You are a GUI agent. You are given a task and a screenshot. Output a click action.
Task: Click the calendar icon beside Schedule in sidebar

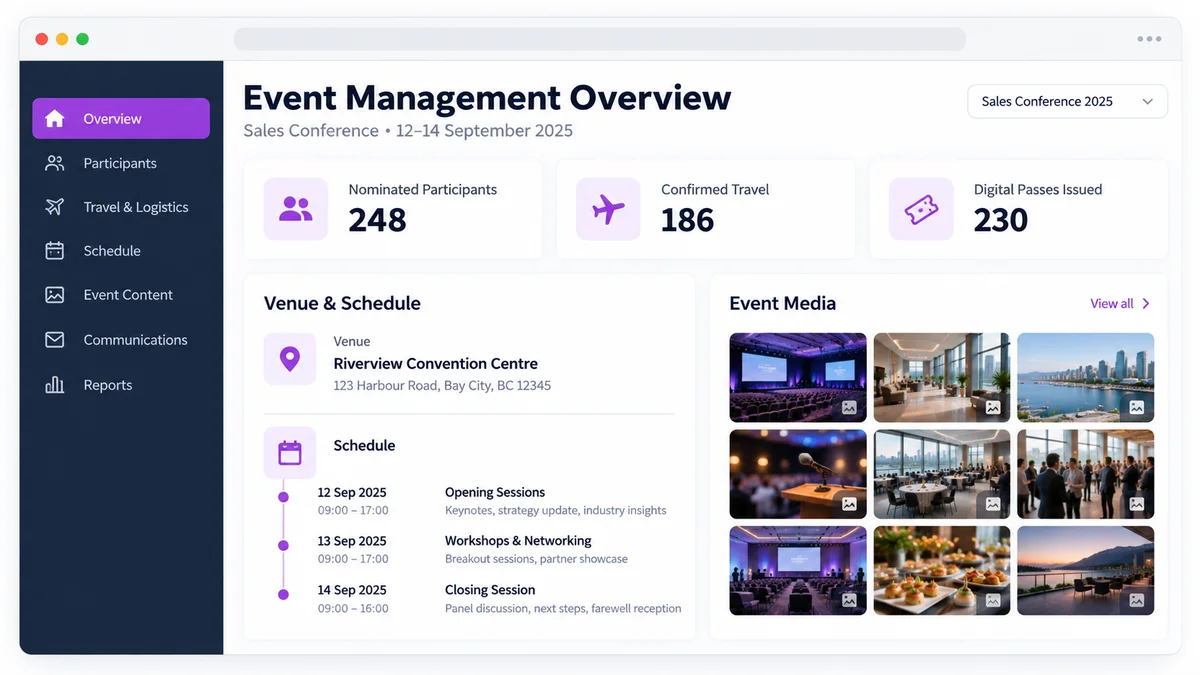55,251
